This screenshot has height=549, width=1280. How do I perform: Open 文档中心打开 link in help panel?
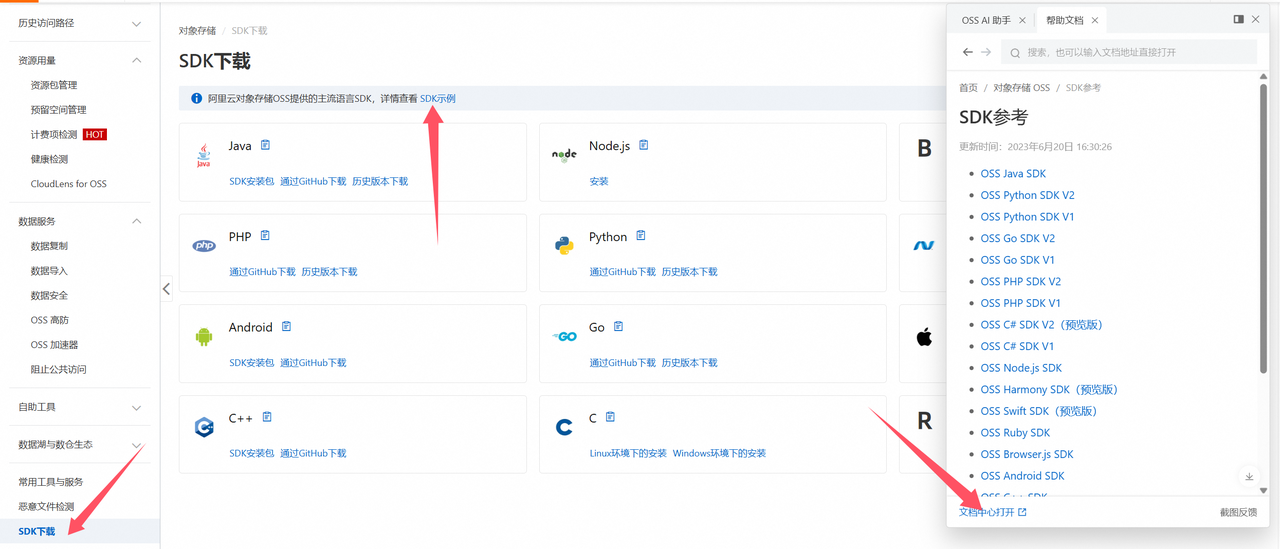993,512
